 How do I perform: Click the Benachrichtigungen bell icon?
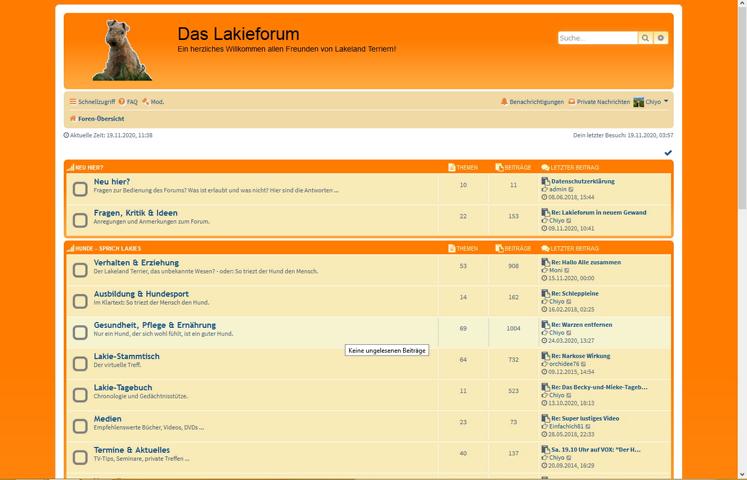tap(504, 102)
